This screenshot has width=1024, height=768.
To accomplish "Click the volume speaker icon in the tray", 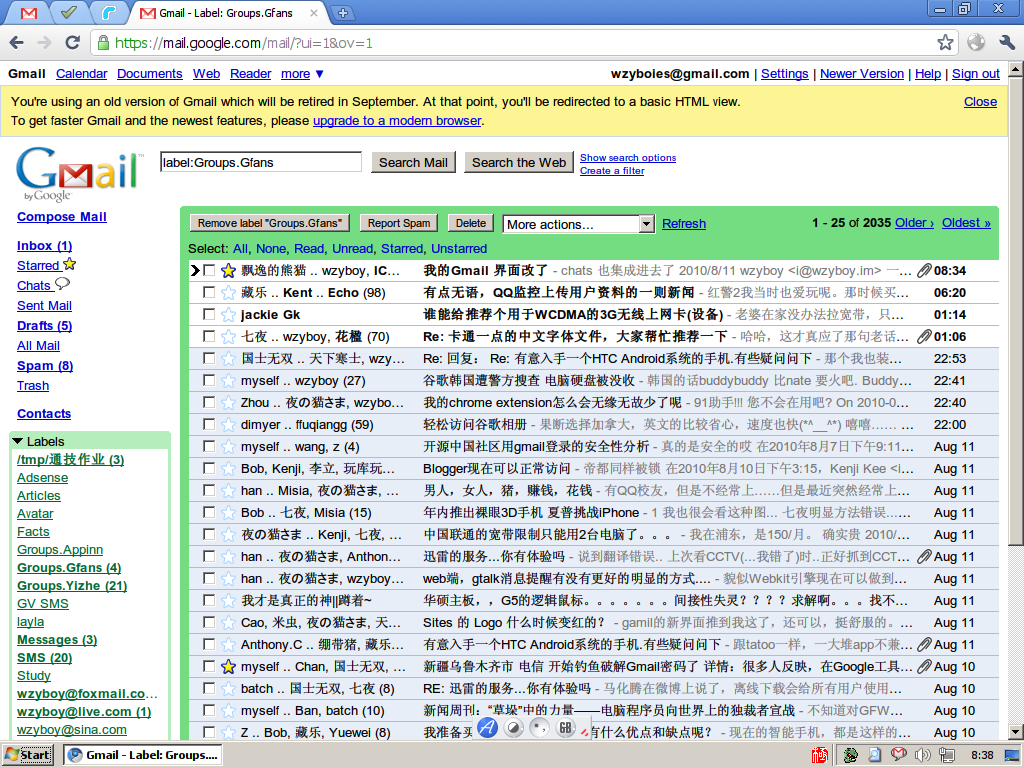I will 922,755.
